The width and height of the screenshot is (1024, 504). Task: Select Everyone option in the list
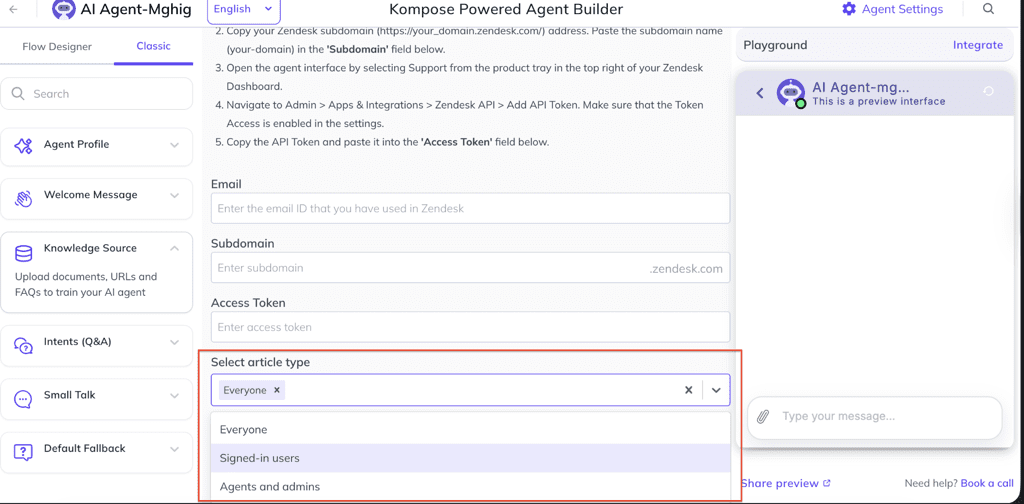pos(470,430)
